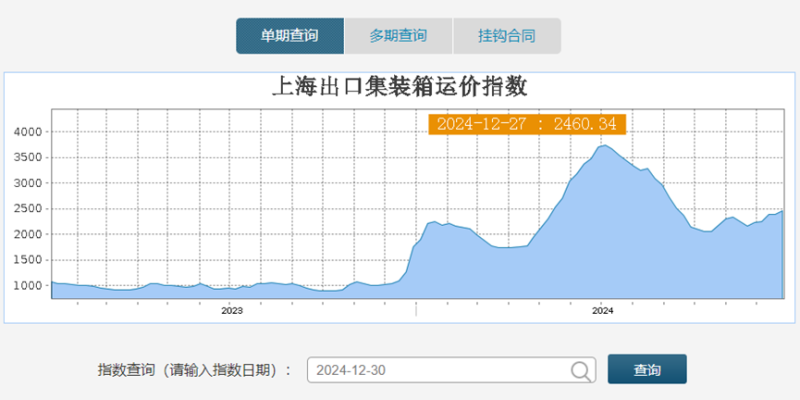Click the 3500 y-axis label
Viewport: 800px width, 400px height.
(27, 158)
